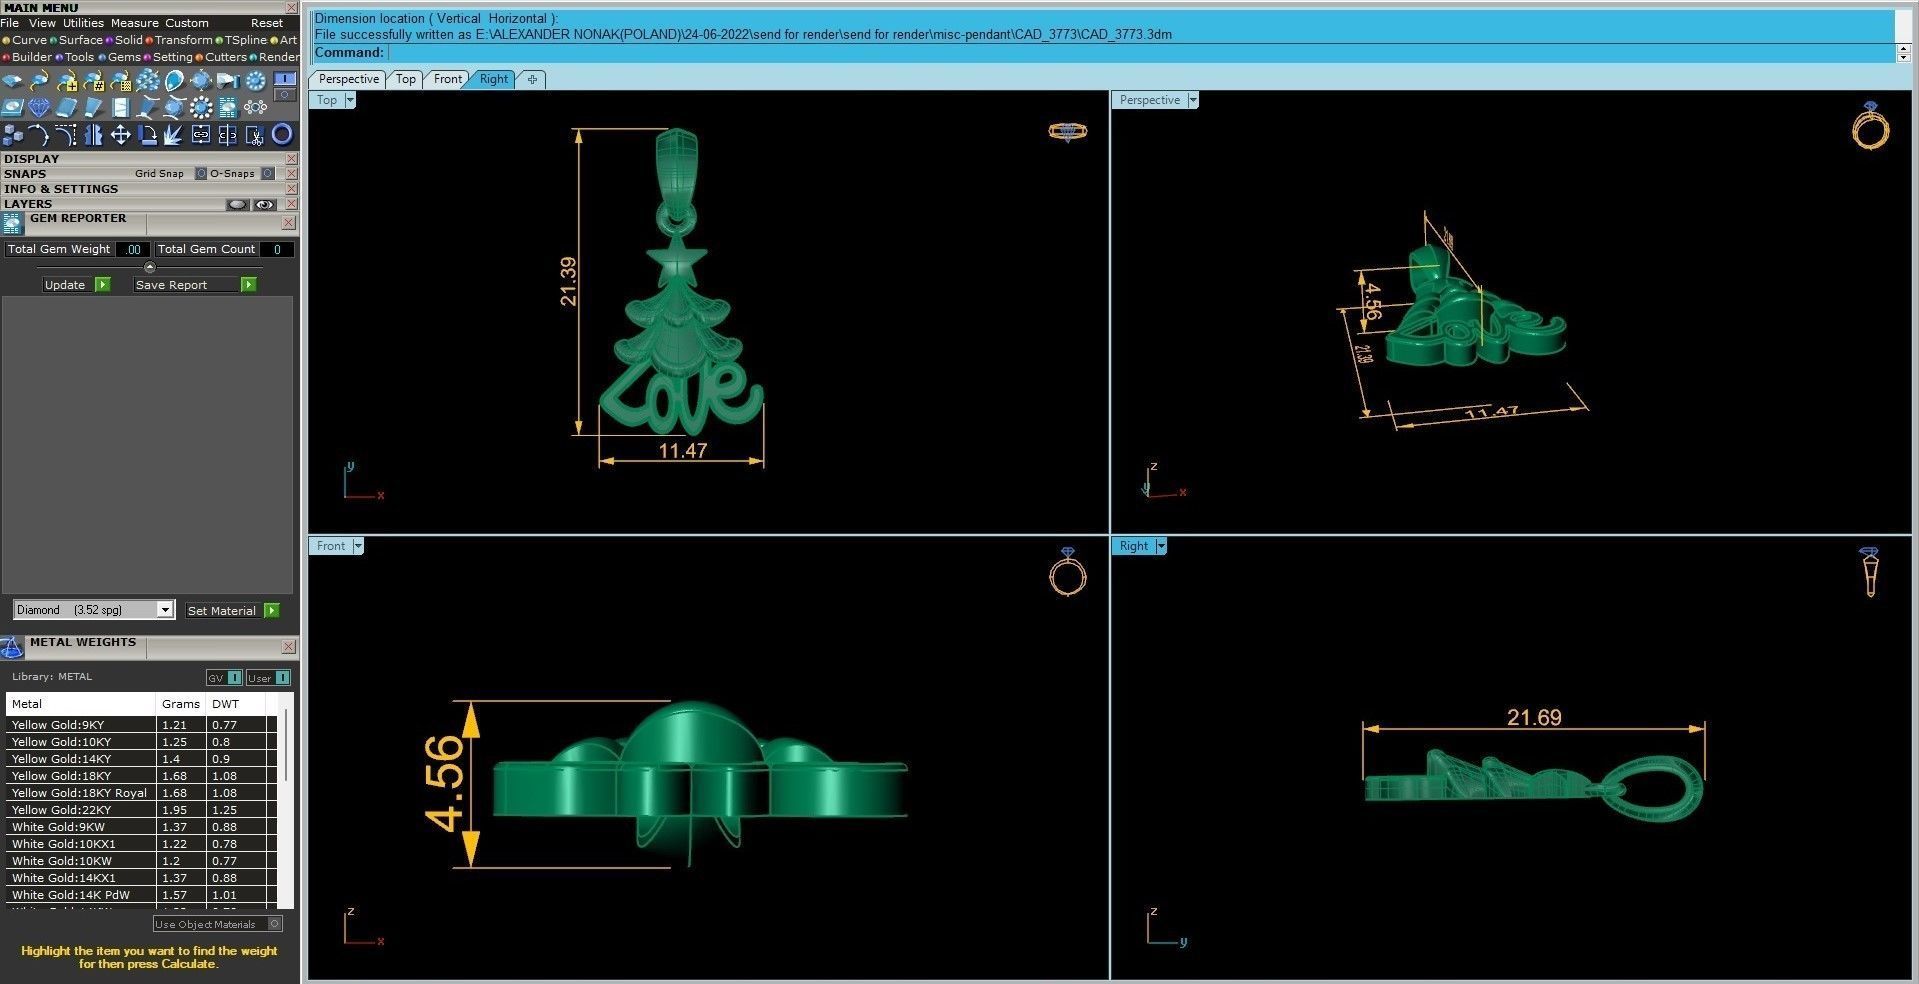Click the curve arc with points icon

tap(40, 134)
